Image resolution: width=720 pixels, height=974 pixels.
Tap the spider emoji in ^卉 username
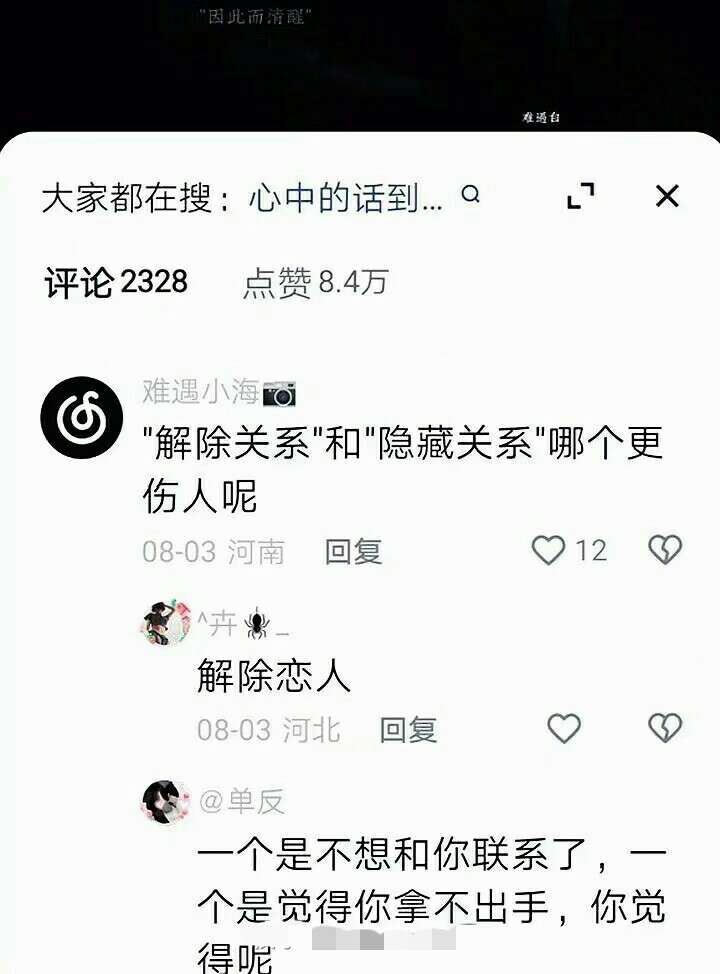257,624
